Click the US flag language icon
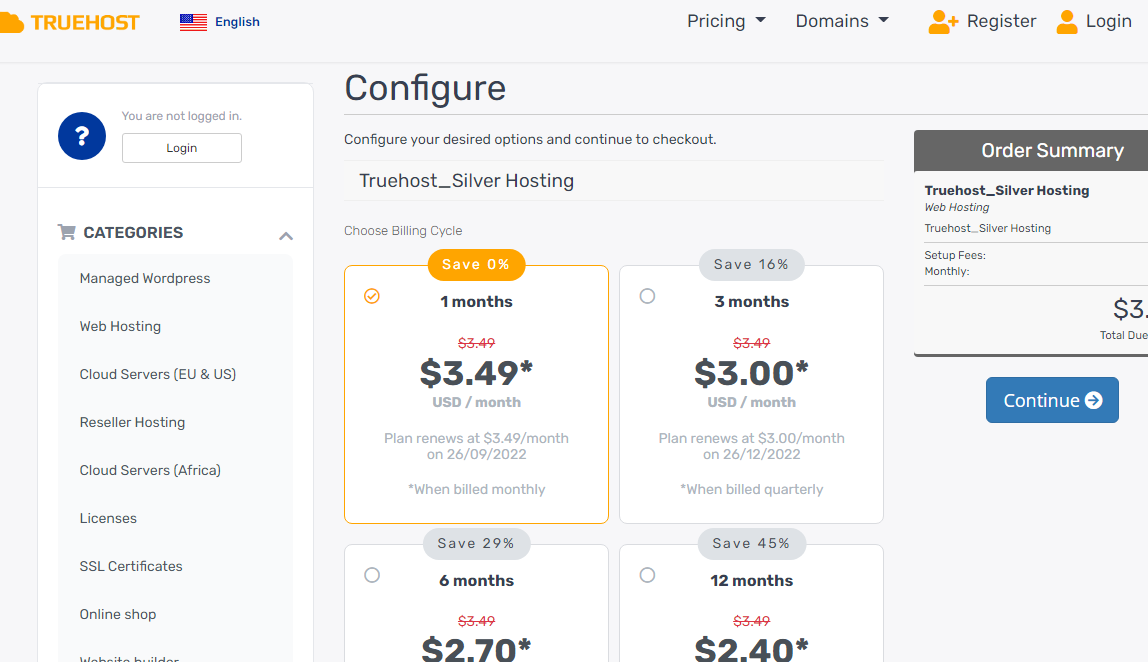 193,22
